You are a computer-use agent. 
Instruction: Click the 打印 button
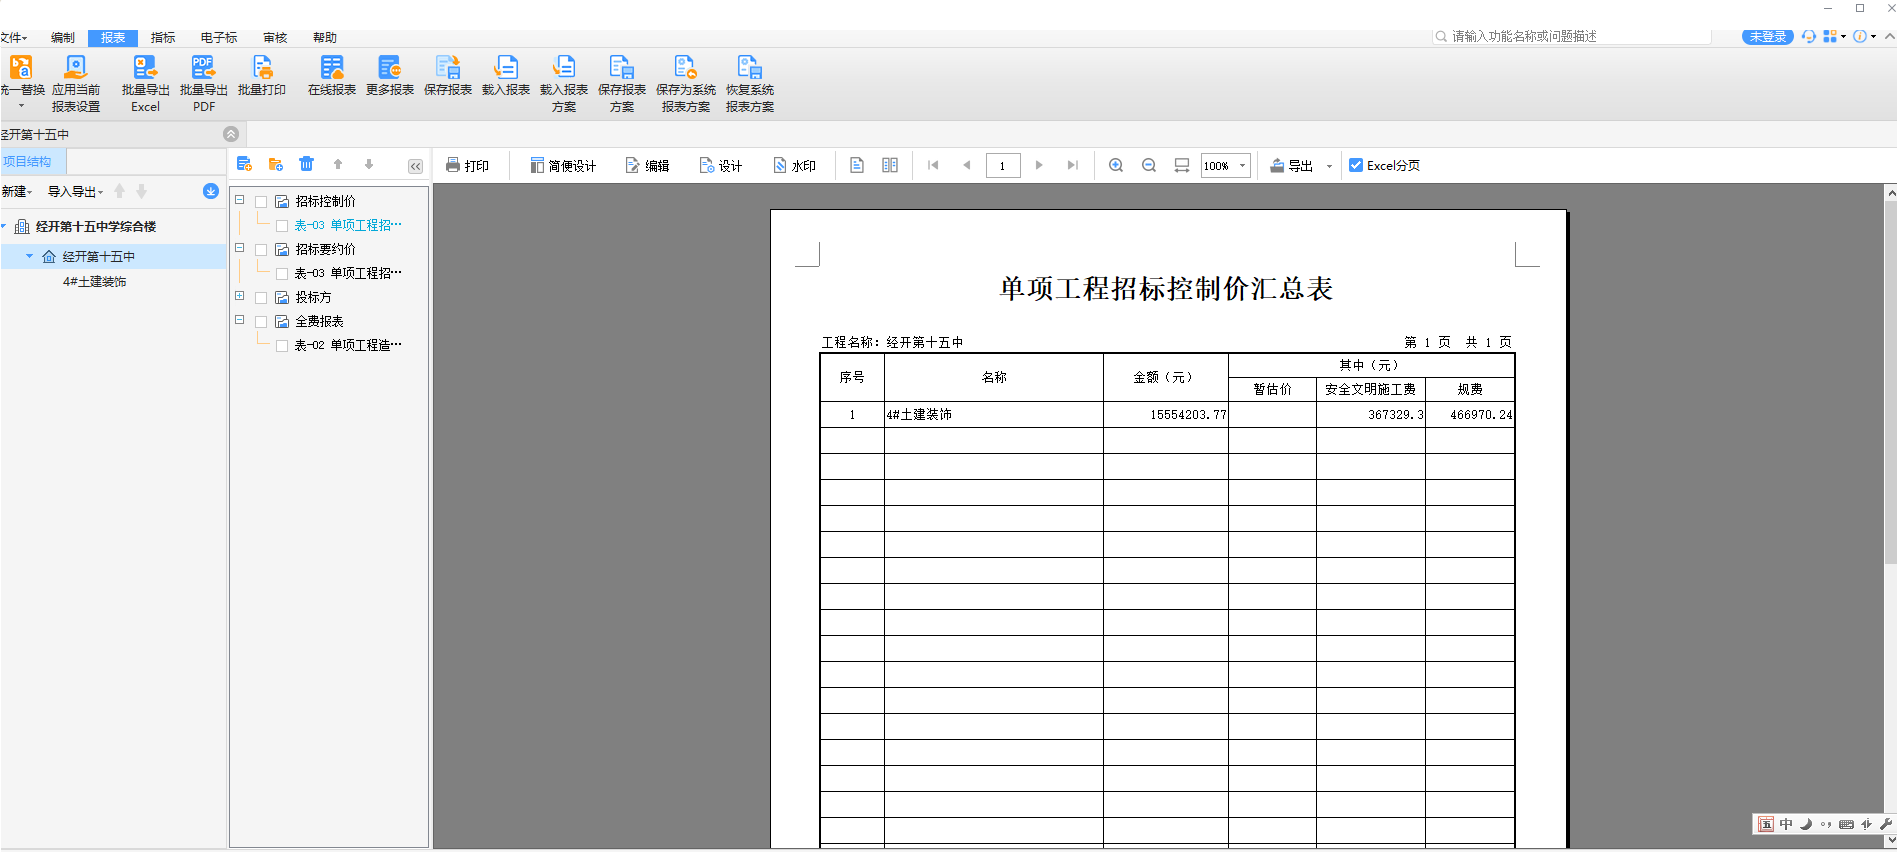point(467,165)
